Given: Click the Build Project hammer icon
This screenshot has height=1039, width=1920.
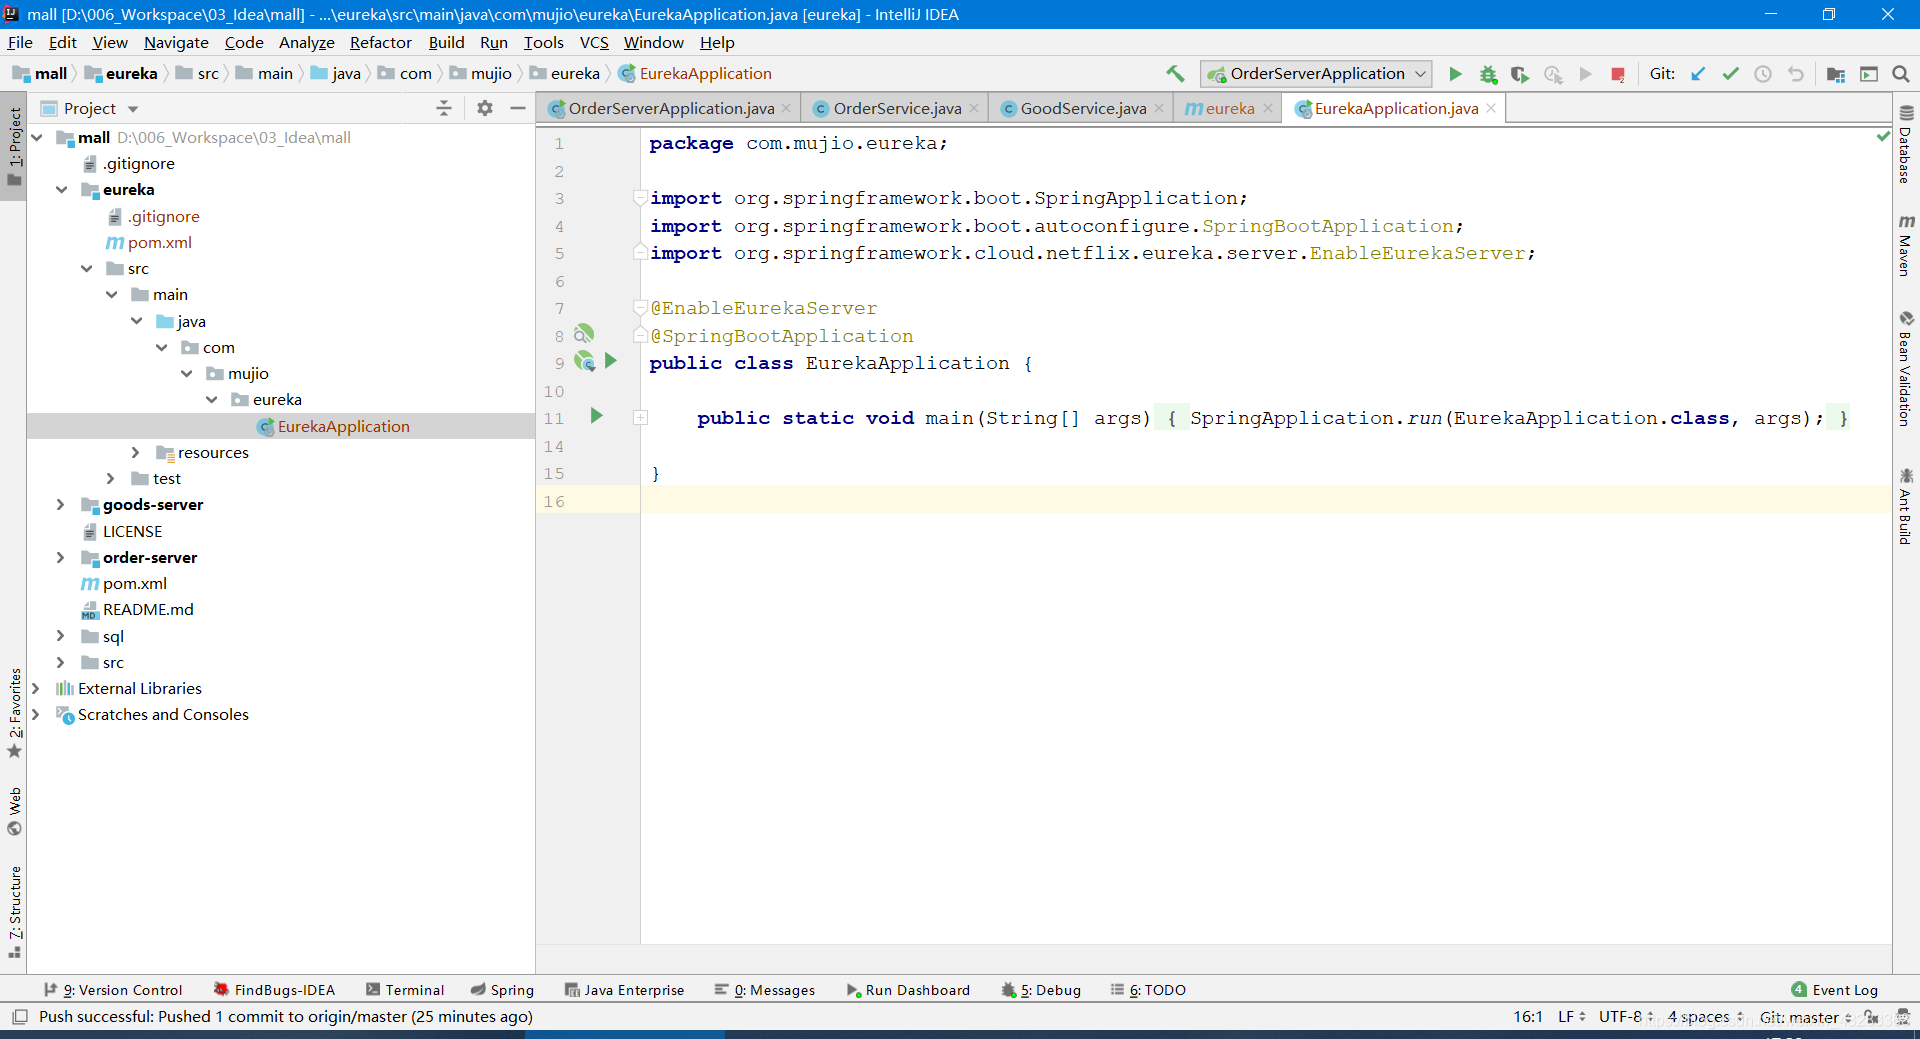Looking at the screenshot, I should pos(1175,74).
